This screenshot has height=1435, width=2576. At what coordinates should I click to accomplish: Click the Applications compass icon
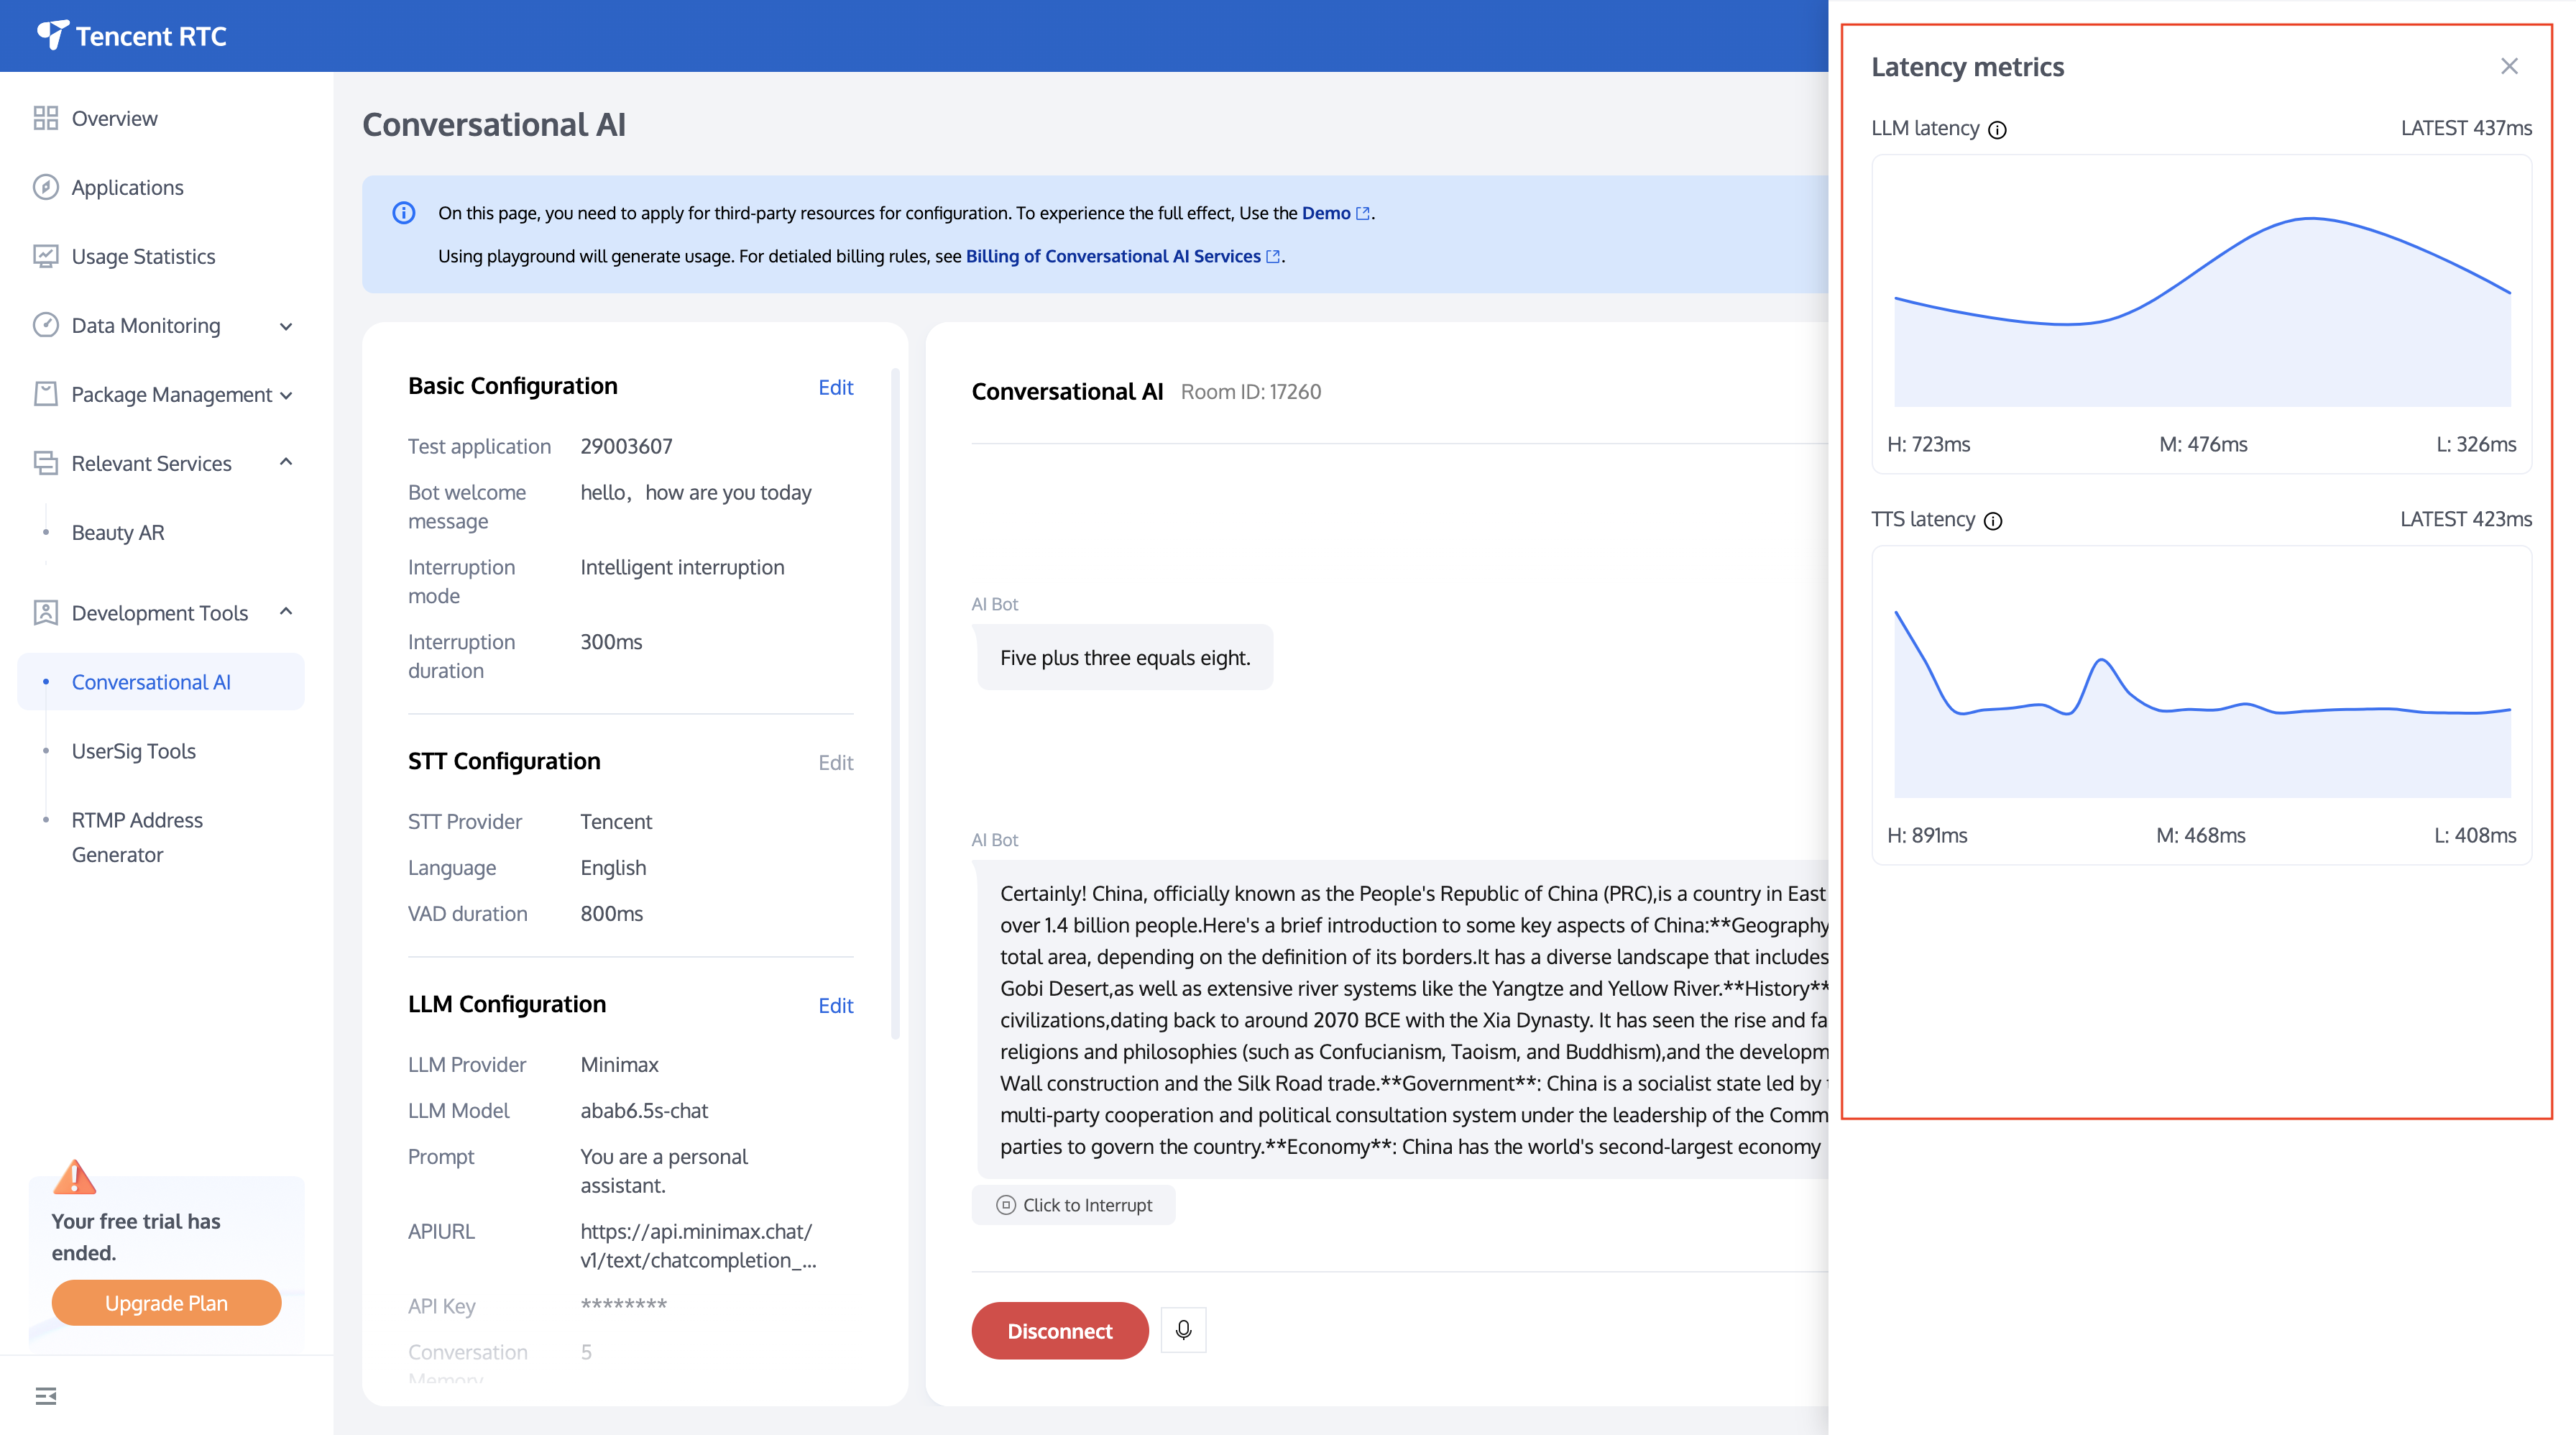[45, 187]
